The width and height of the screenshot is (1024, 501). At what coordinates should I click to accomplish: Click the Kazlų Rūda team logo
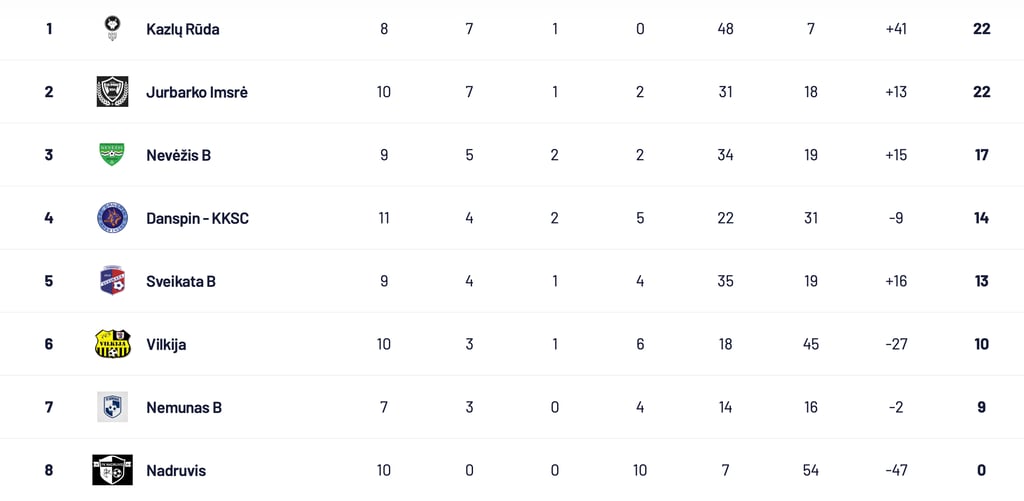[112, 29]
